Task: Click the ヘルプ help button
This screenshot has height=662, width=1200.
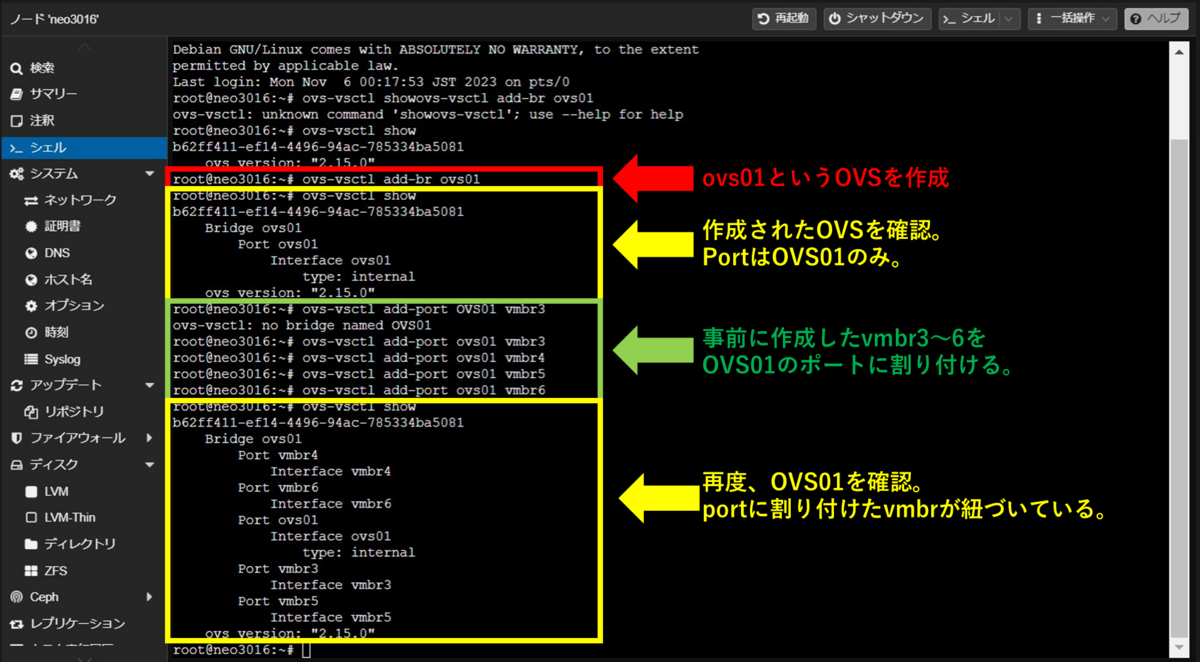Action: pyautogui.click(x=1157, y=19)
